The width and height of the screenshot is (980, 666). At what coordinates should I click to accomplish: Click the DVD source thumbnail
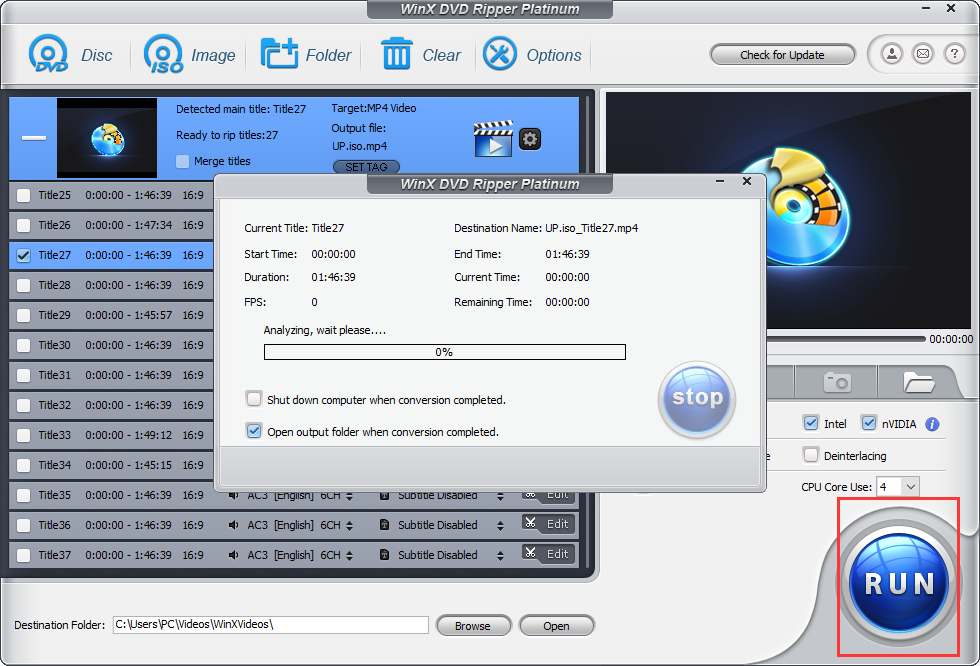107,138
